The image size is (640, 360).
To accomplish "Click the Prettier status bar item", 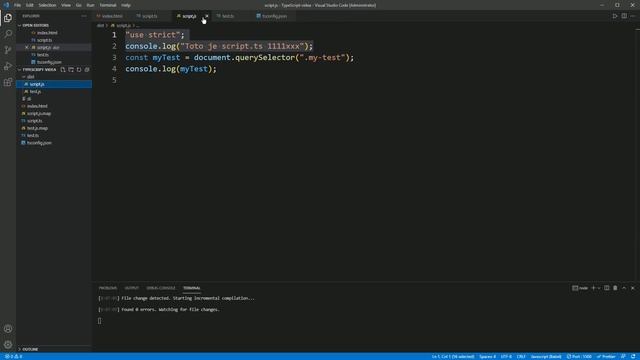I will click(607, 356).
